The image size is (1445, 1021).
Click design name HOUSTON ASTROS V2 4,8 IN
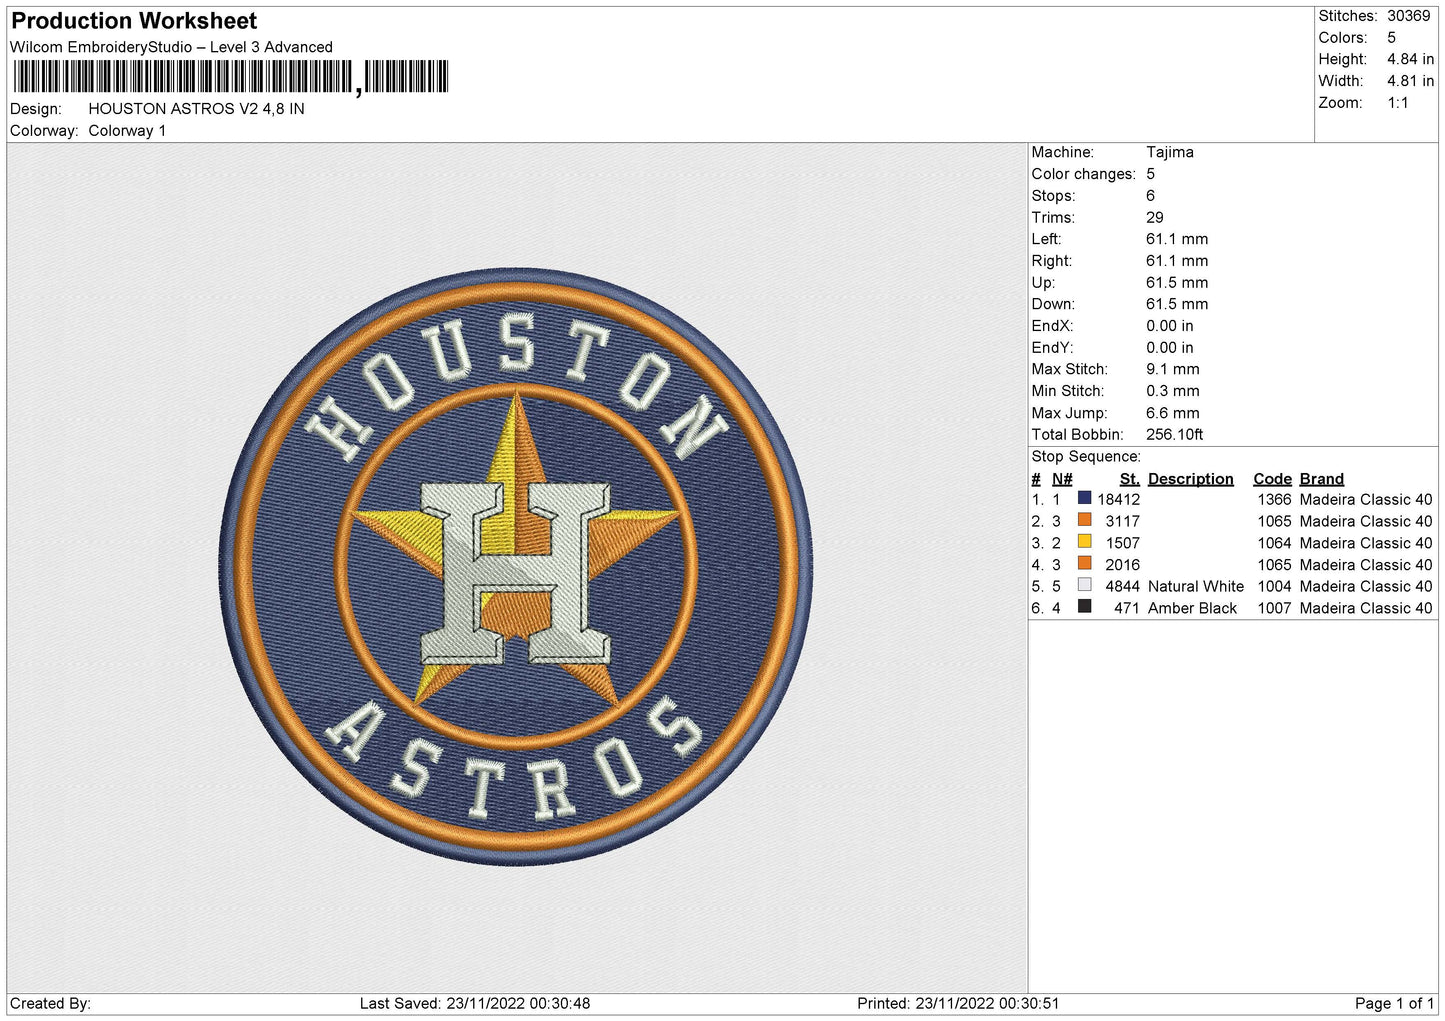pyautogui.click(x=196, y=109)
